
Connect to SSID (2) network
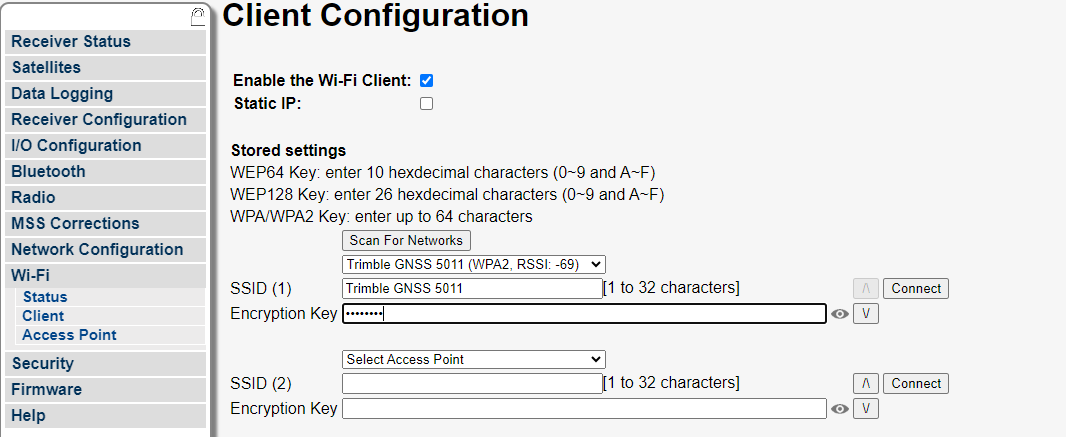pos(916,383)
